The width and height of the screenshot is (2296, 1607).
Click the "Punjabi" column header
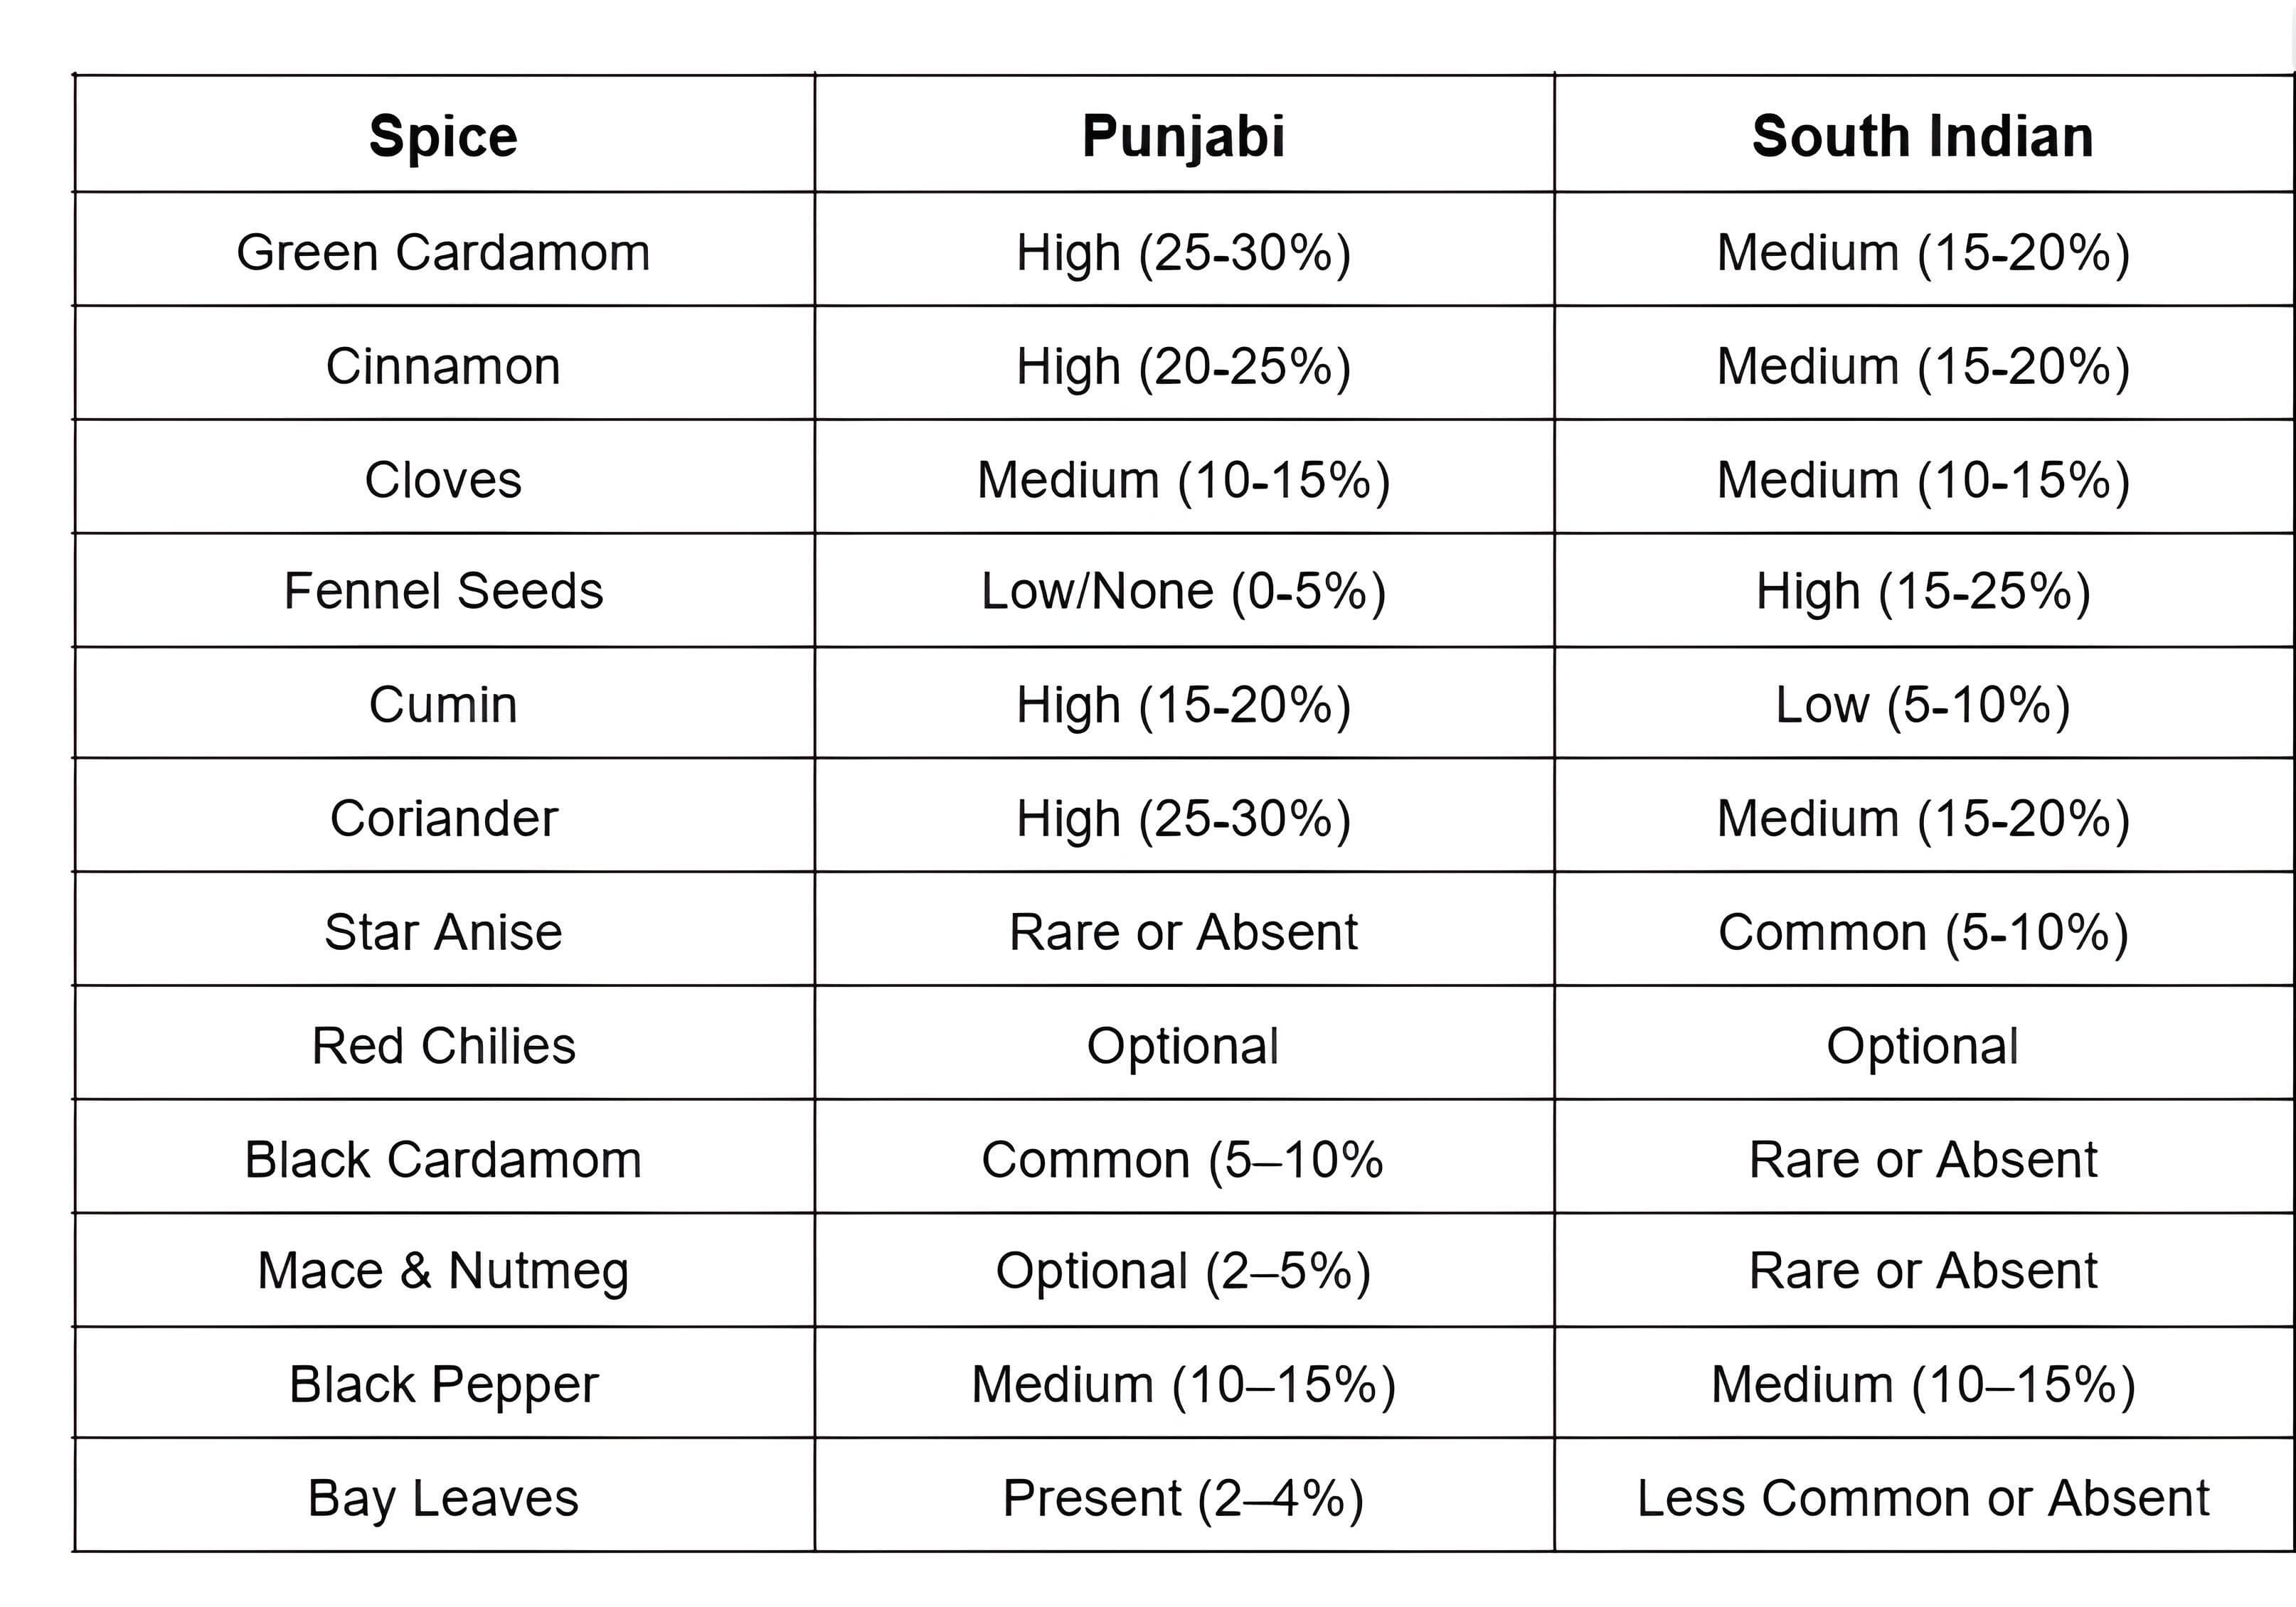(x=1183, y=136)
